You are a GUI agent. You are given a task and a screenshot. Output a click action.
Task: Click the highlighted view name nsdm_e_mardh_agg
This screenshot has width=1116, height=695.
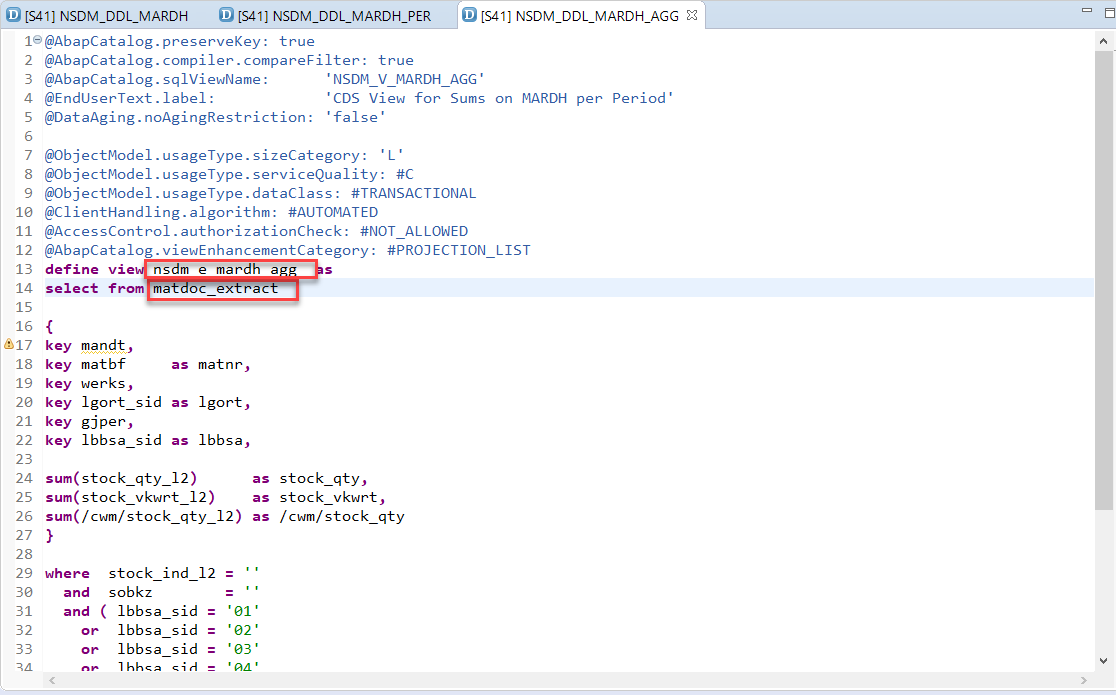[225, 270]
